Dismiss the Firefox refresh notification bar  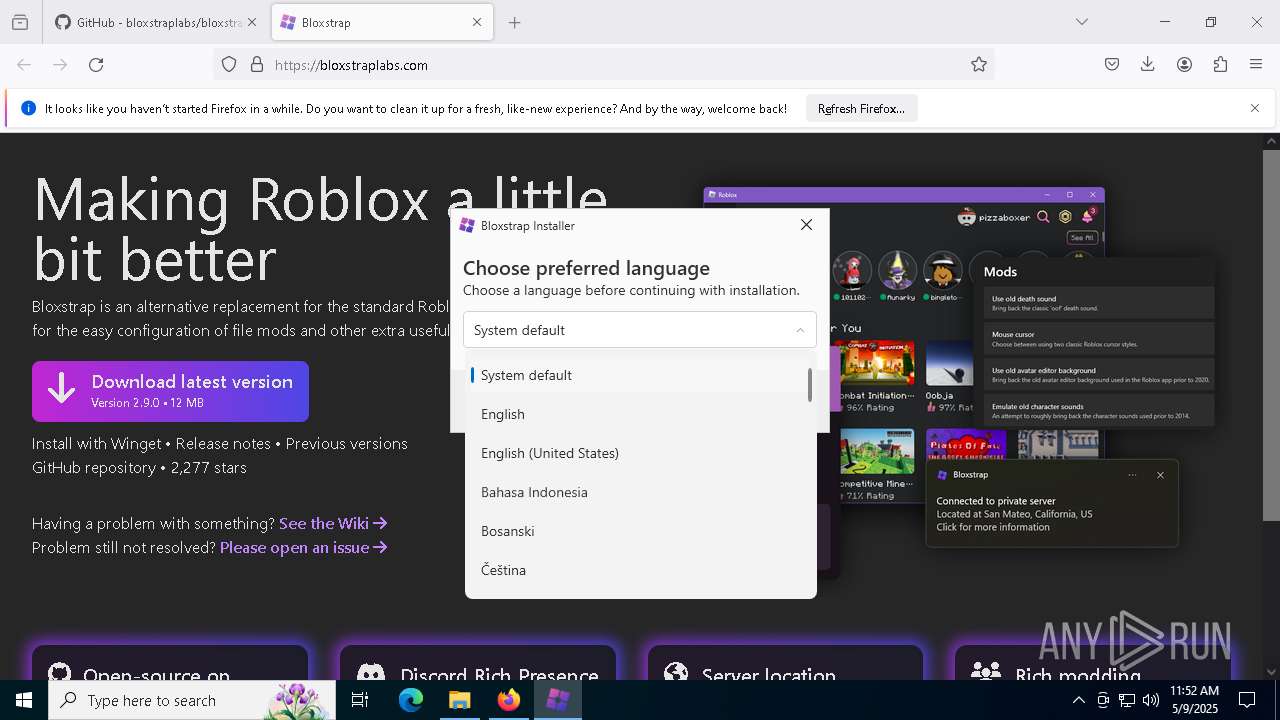(x=1255, y=108)
